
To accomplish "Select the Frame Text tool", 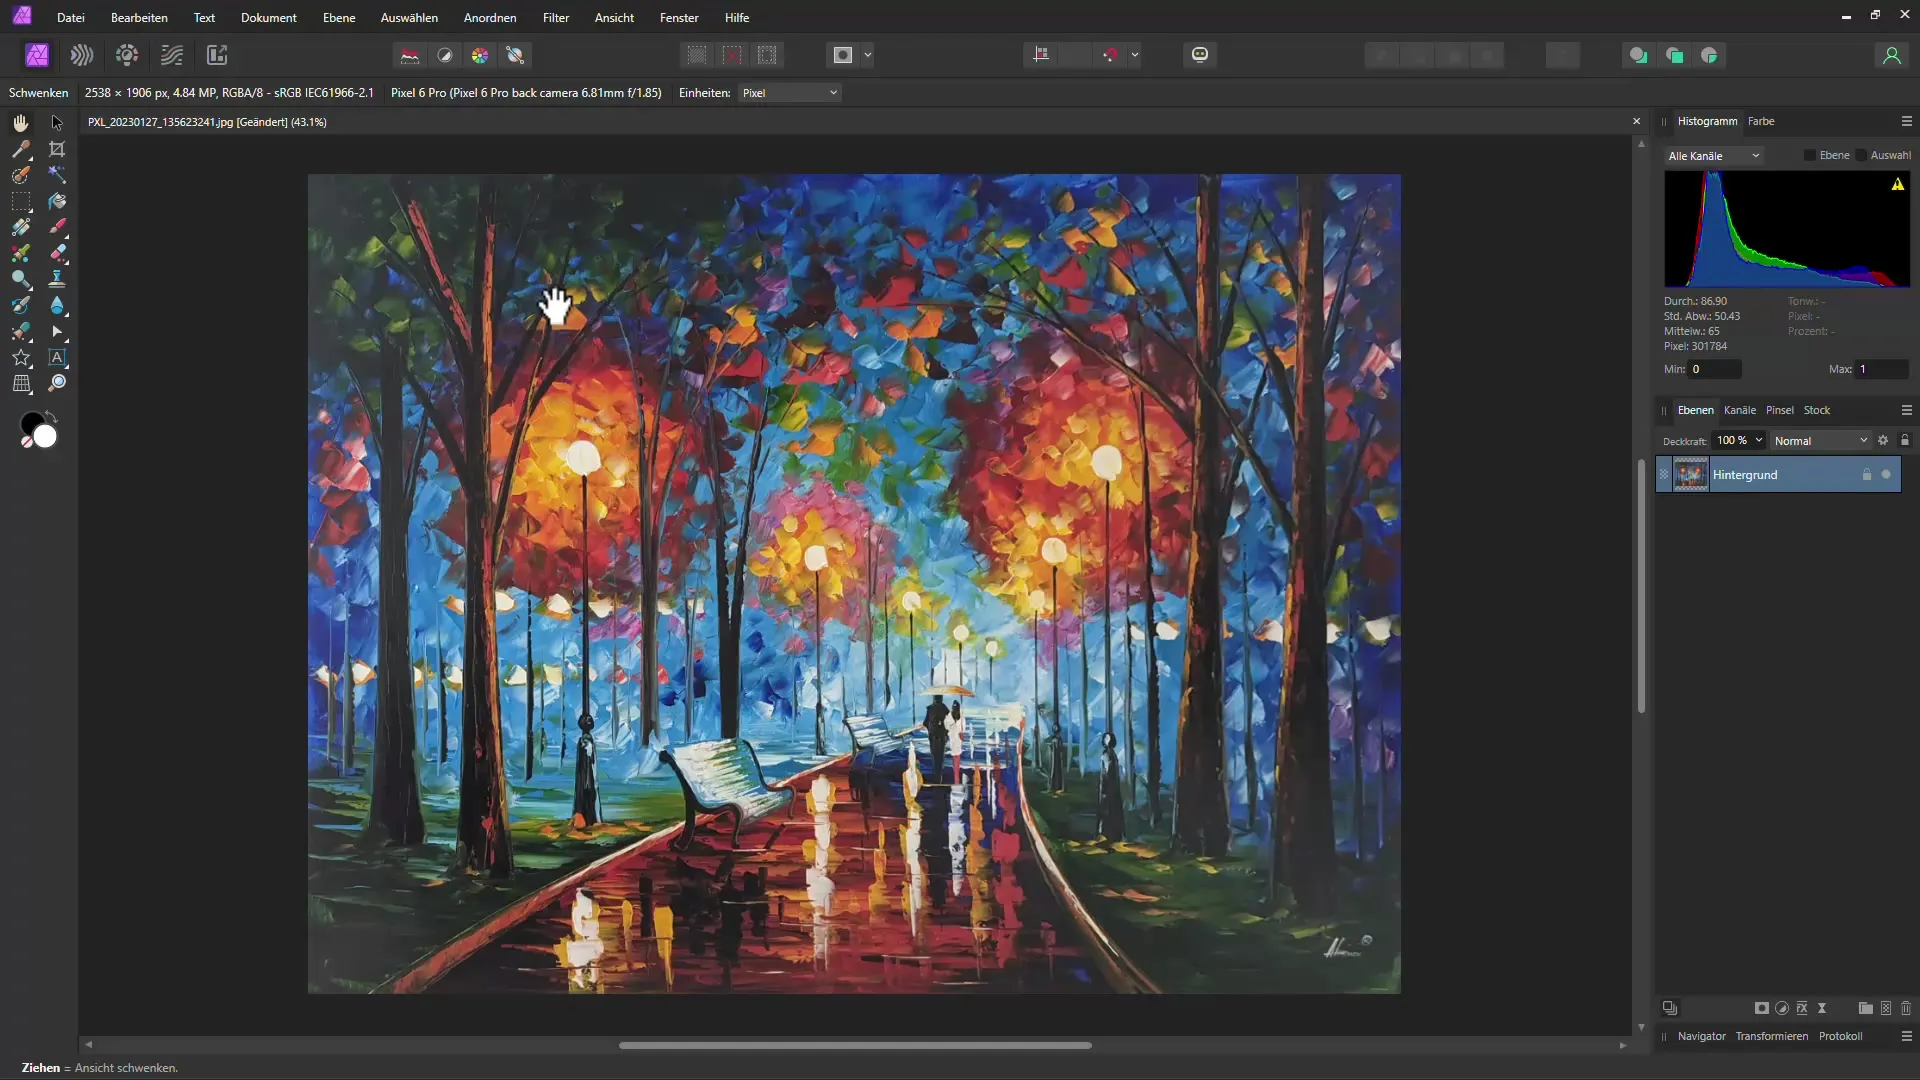I will (57, 357).
